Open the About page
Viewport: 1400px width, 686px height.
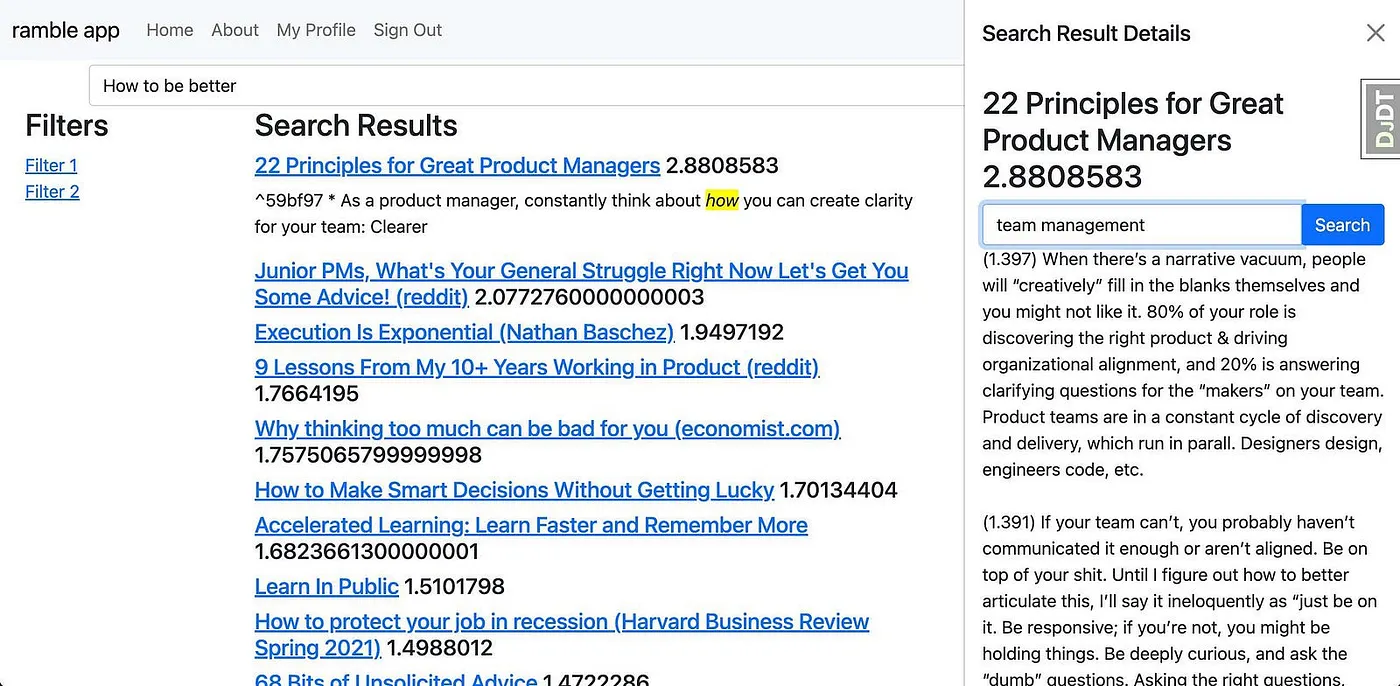click(234, 30)
